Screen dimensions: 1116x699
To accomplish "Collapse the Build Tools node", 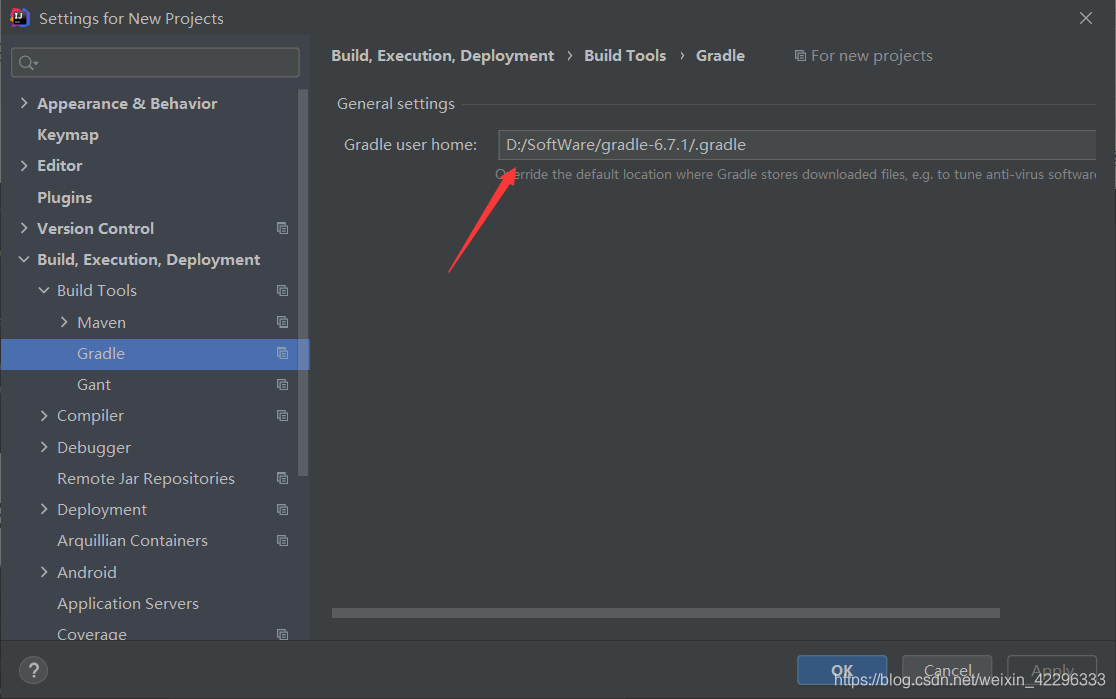I will 44,290.
